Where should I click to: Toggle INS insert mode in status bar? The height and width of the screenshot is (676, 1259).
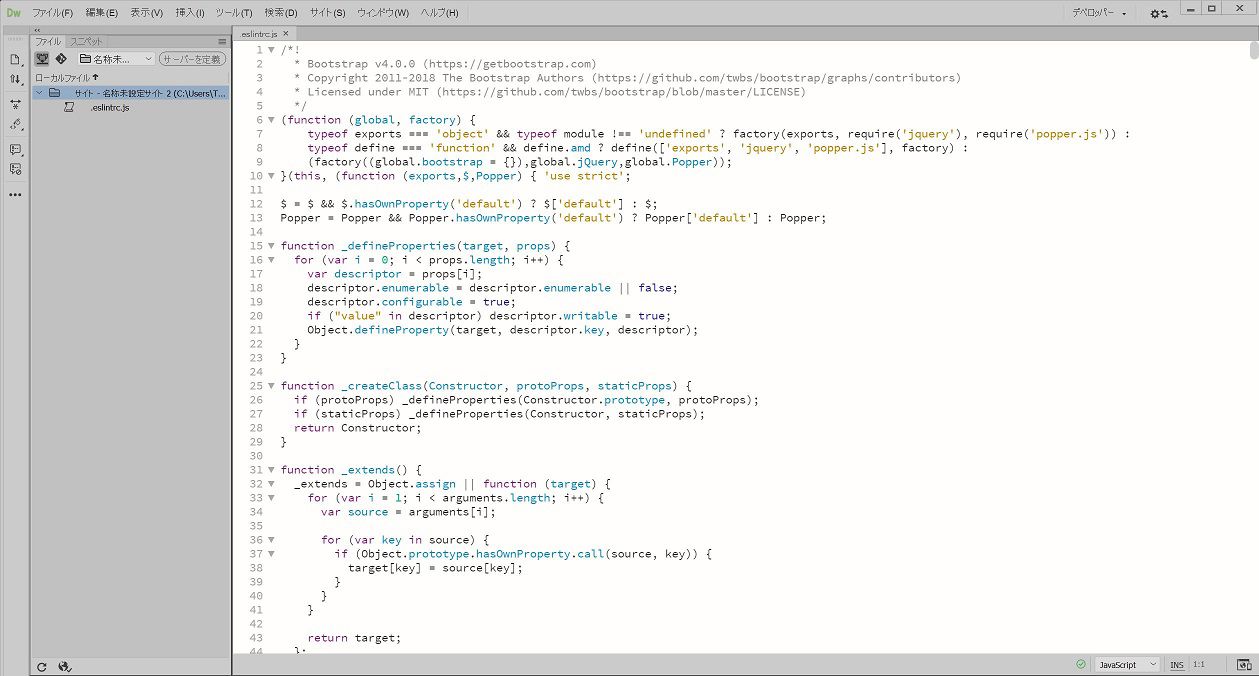[1177, 664]
